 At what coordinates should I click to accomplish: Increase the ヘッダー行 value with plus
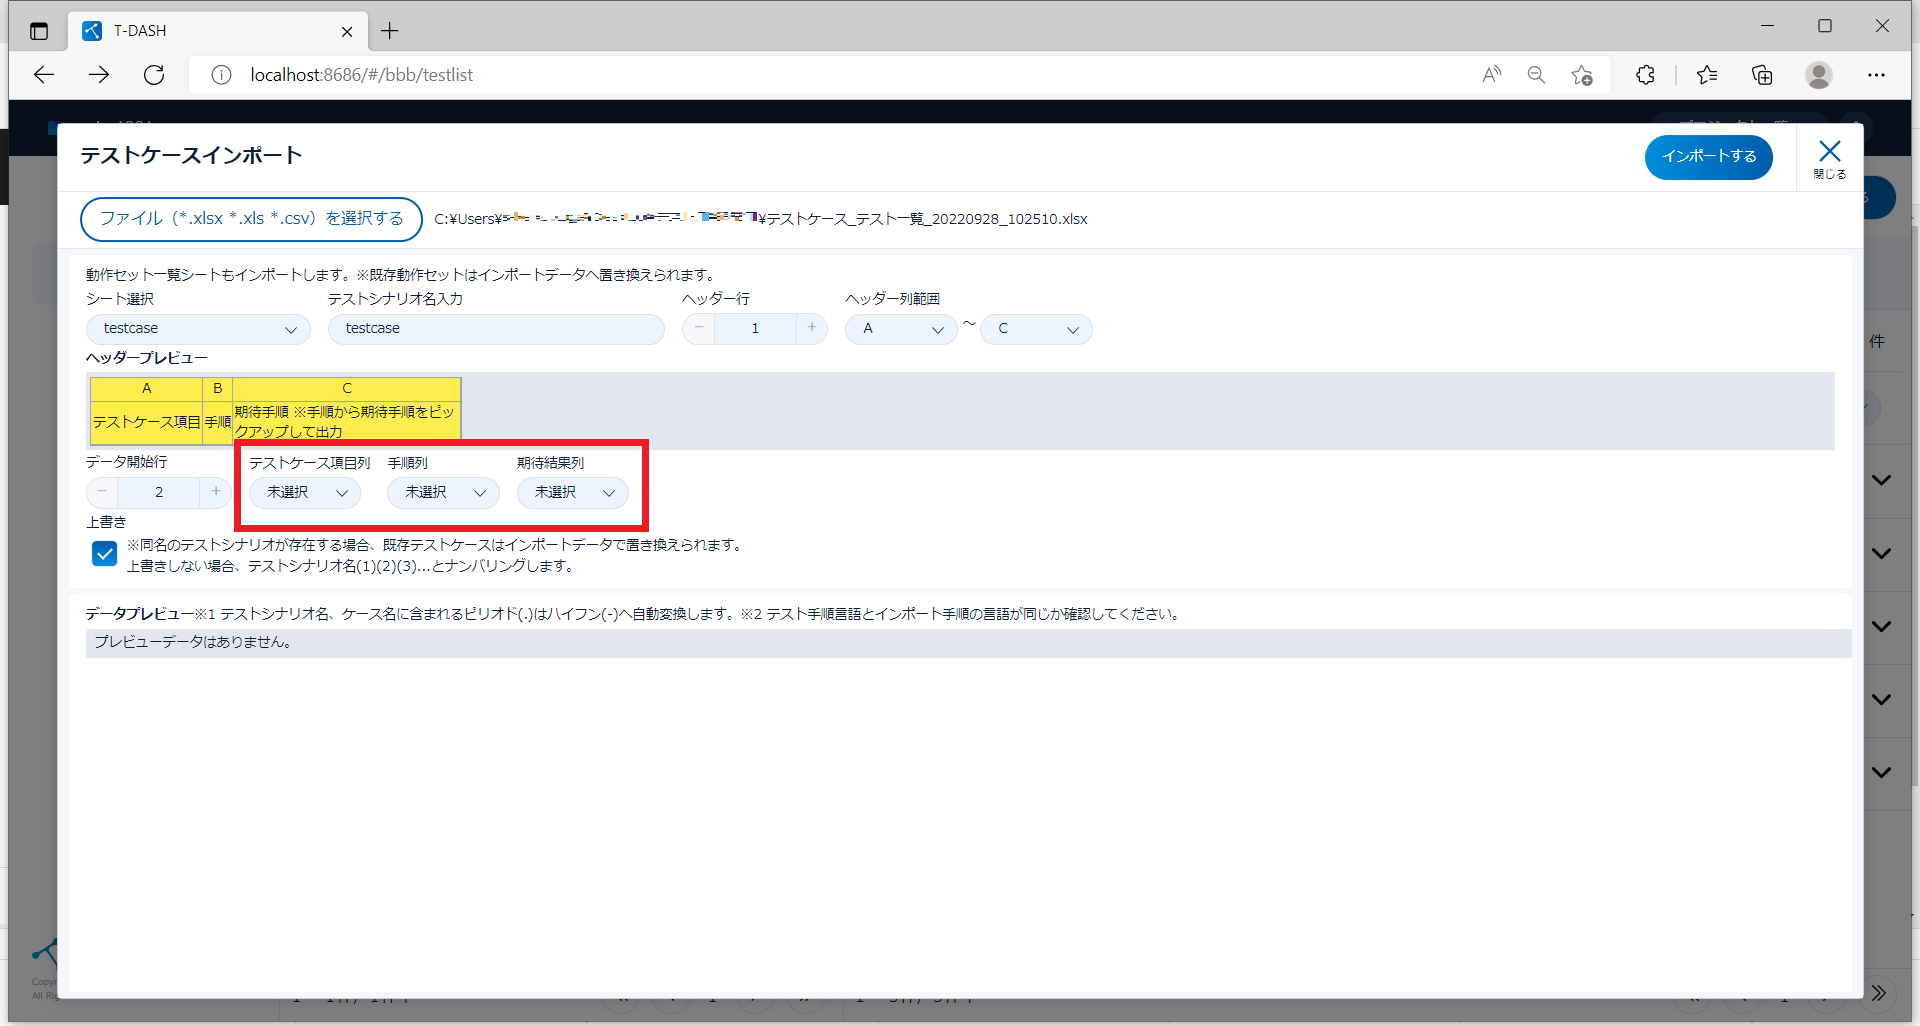(812, 328)
